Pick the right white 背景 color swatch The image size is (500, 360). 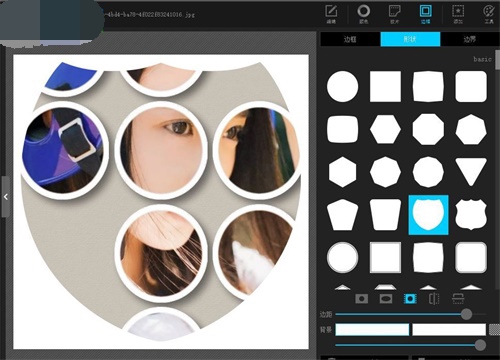pos(449,329)
